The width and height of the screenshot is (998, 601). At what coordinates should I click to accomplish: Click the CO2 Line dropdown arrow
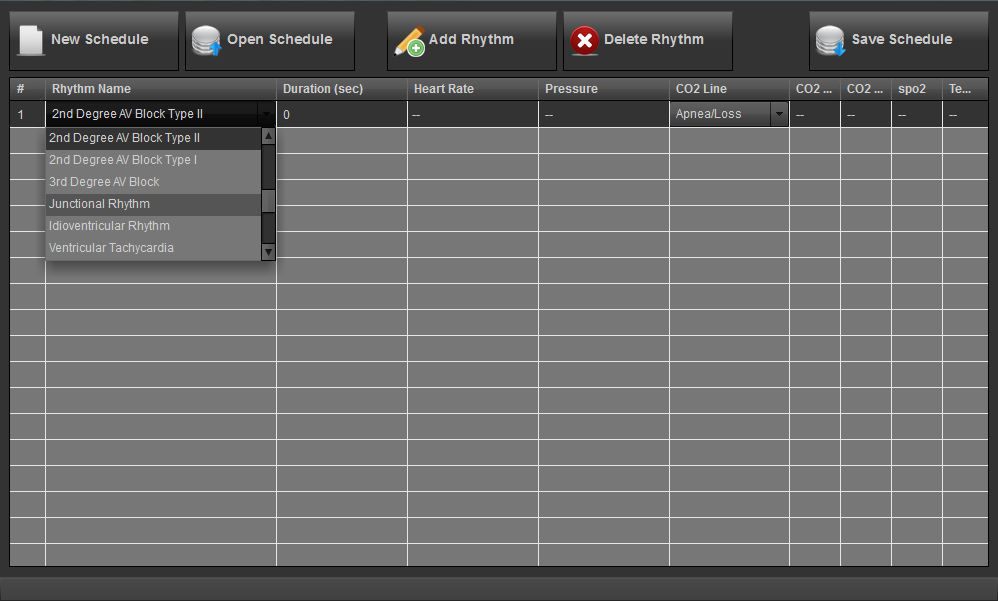(779, 113)
